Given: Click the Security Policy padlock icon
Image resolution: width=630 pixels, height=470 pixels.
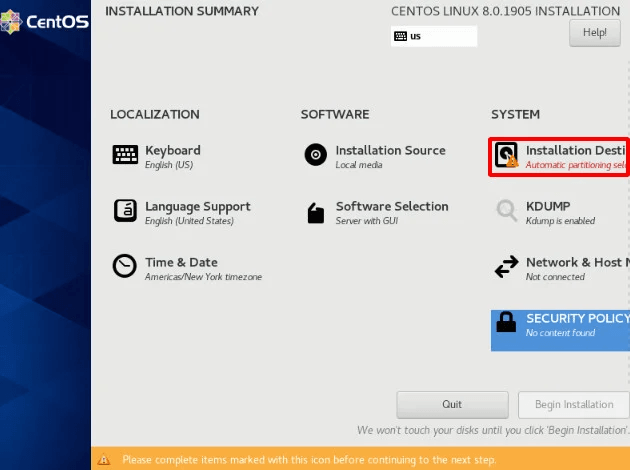Looking at the screenshot, I should 506,322.
